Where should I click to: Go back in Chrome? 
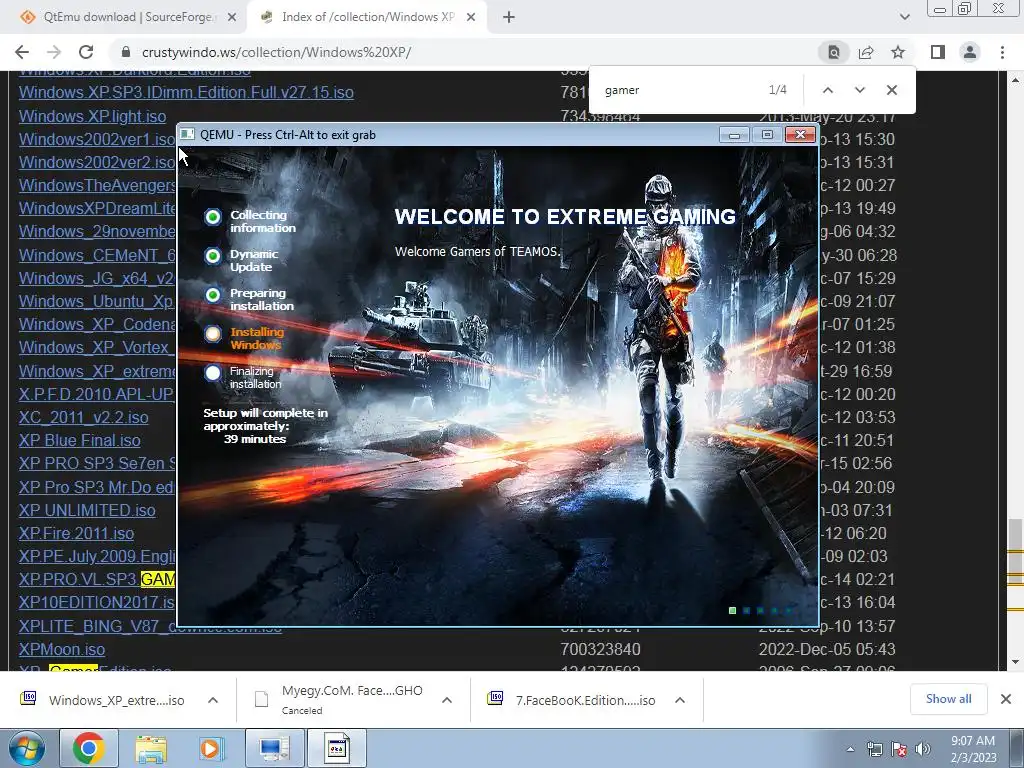tap(22, 52)
